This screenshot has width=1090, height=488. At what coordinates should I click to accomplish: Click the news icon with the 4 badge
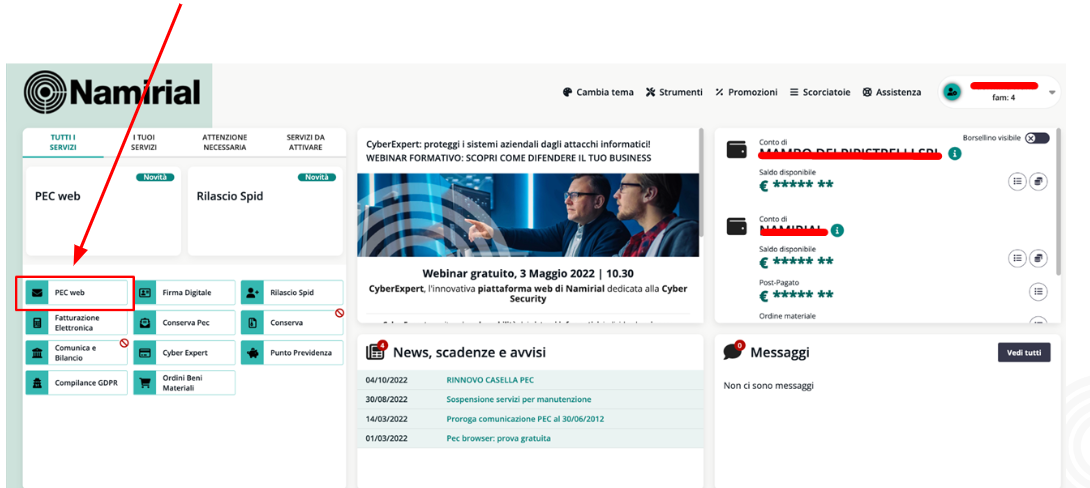pos(376,351)
